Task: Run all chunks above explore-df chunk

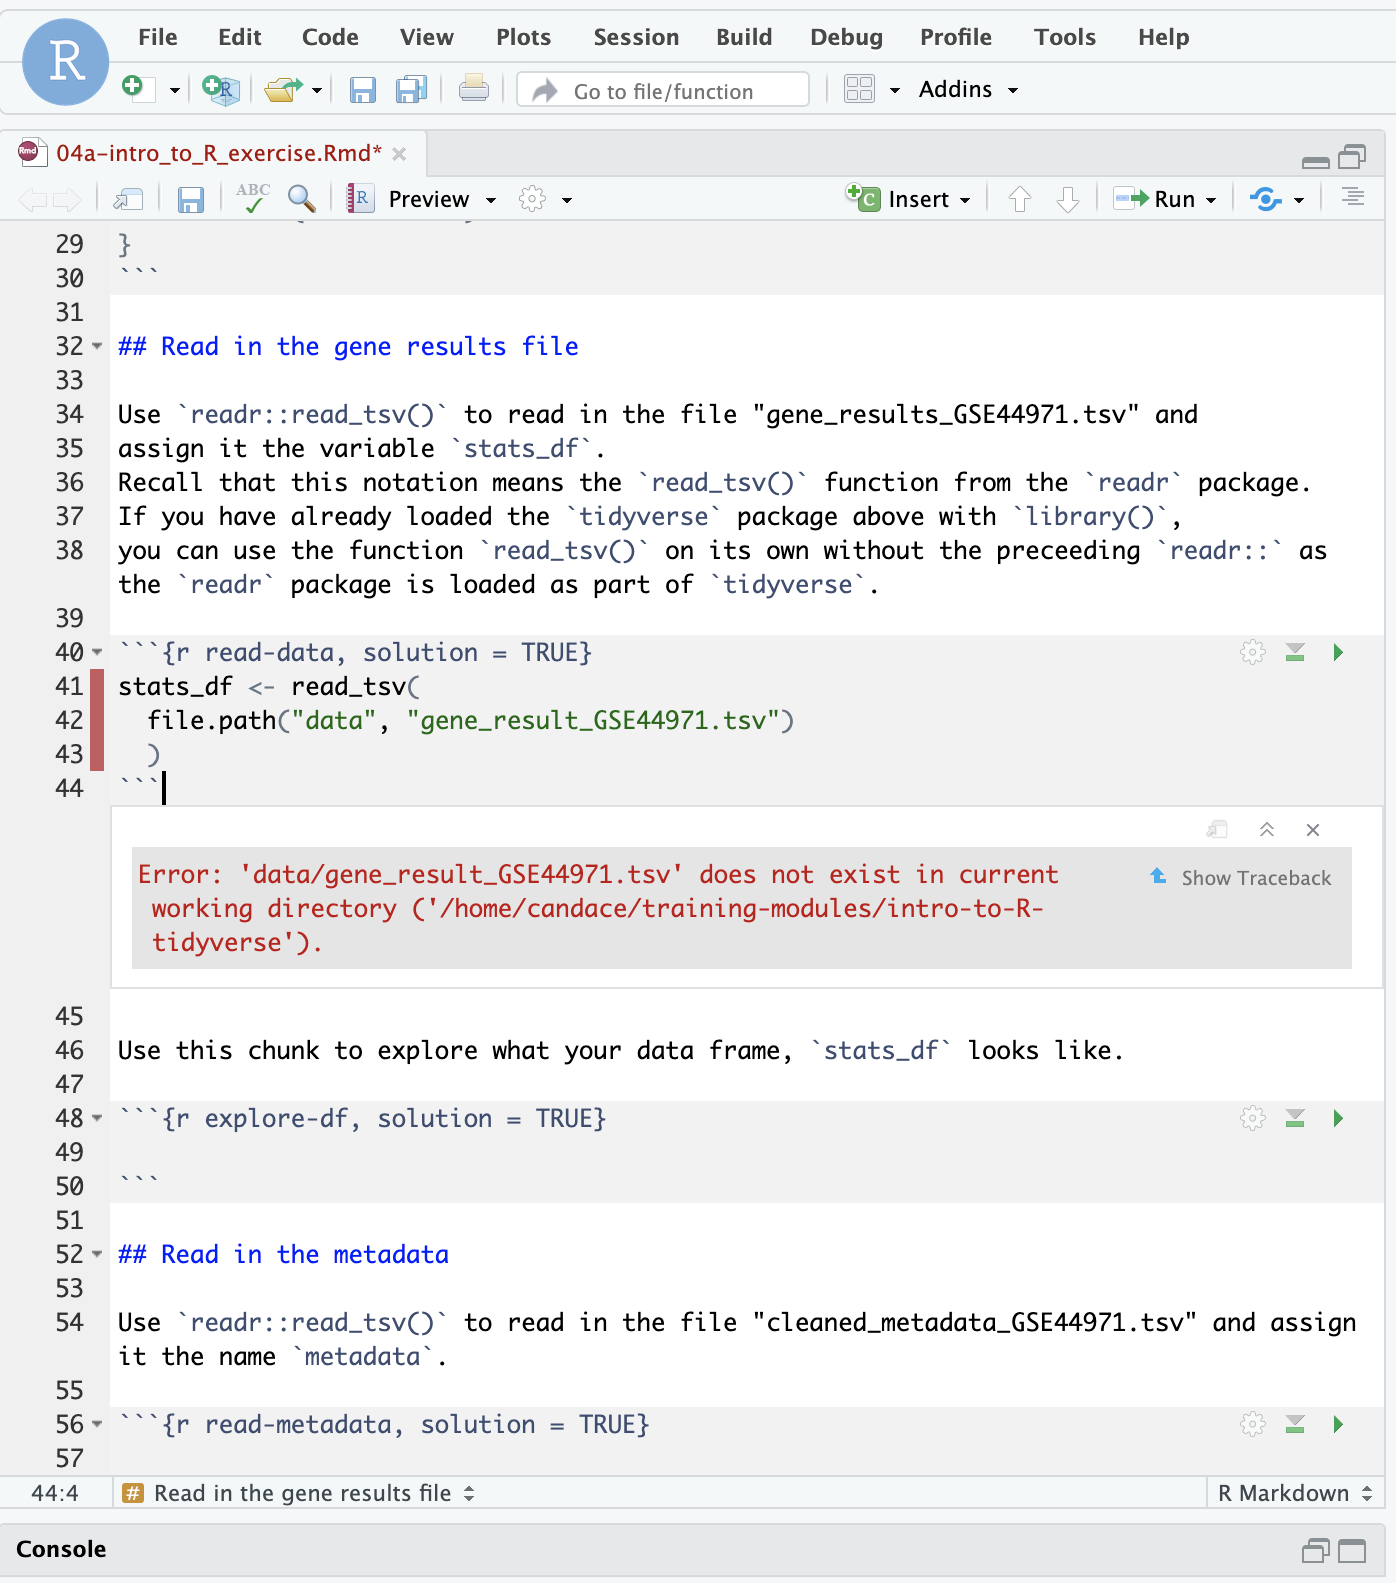Action: [x=1295, y=1119]
